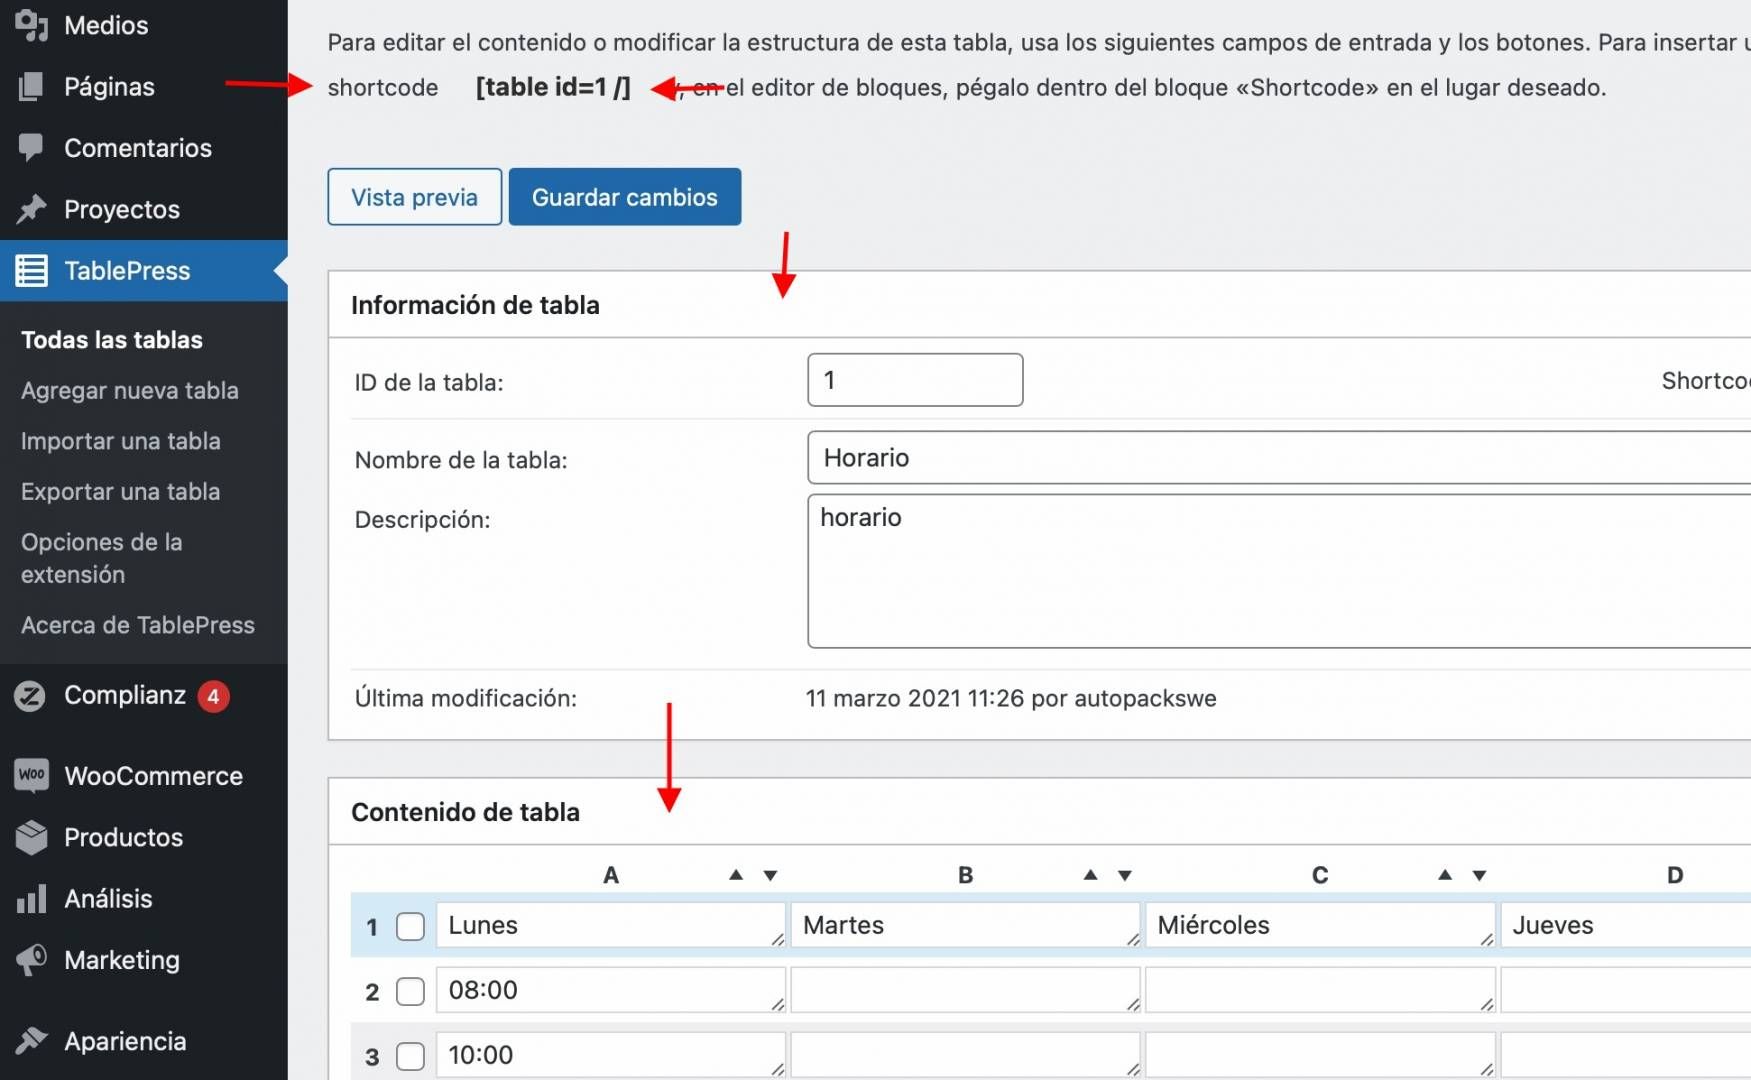Viewport: 1751px width, 1080px height.
Task: Sort column A descending arrow
Action: (770, 875)
